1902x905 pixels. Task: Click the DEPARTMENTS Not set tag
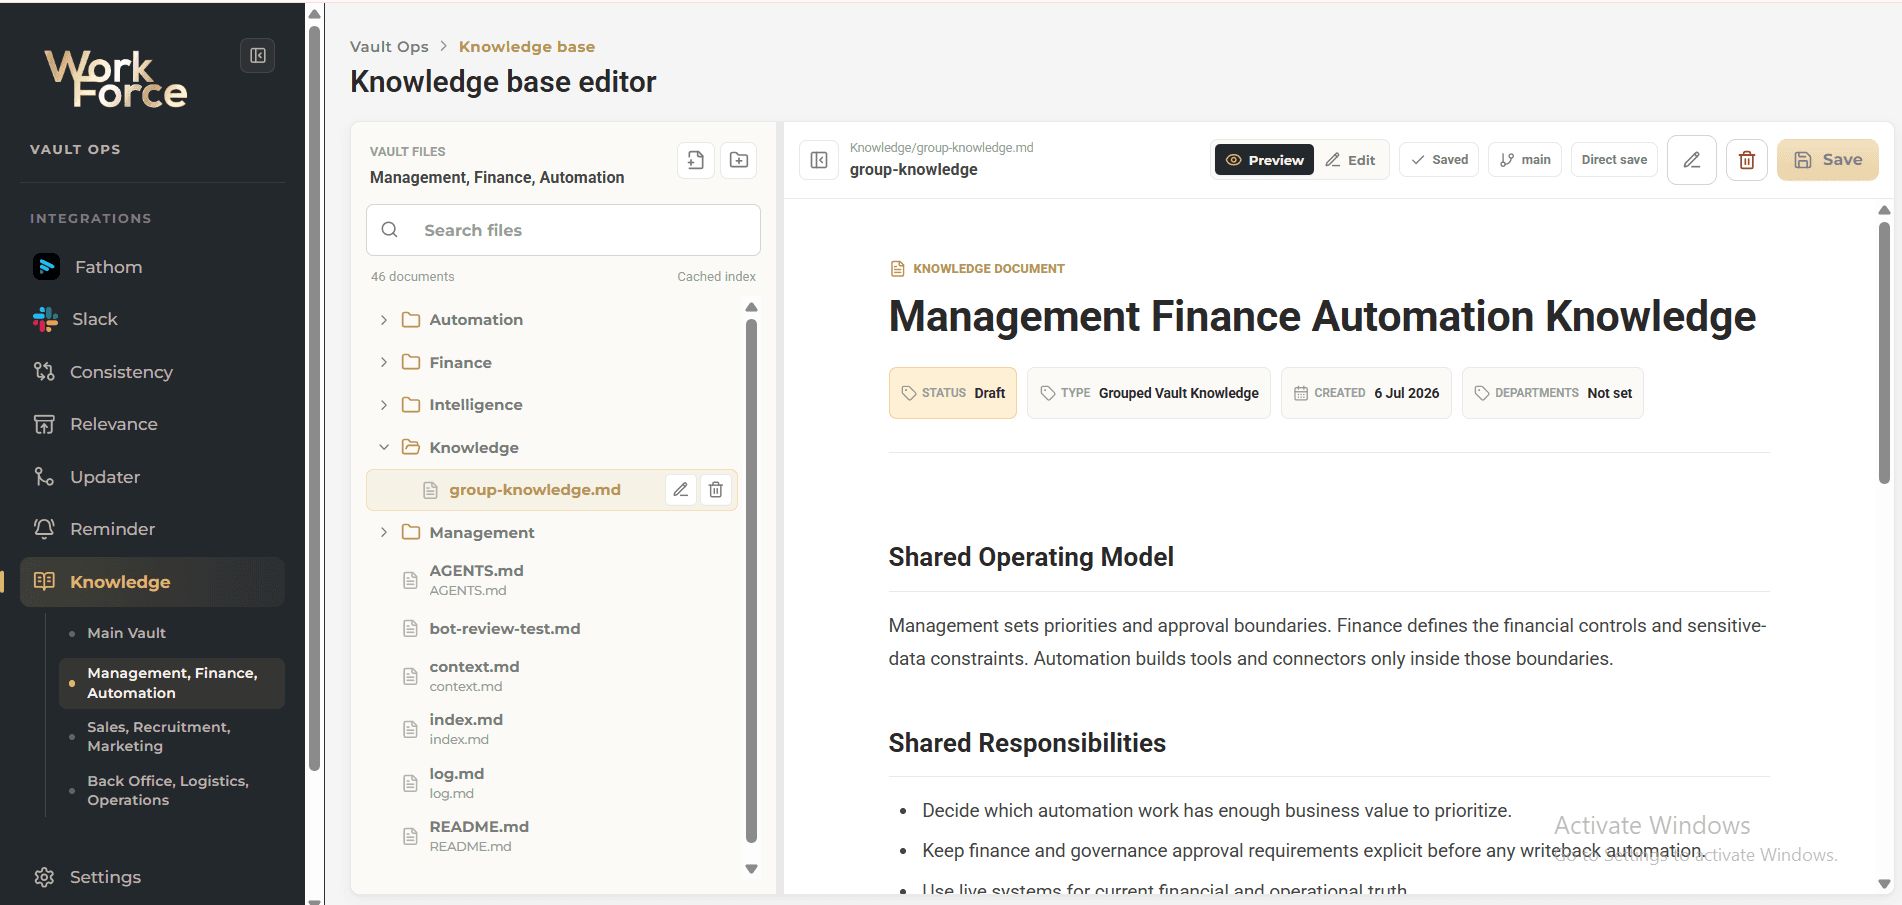(1553, 393)
